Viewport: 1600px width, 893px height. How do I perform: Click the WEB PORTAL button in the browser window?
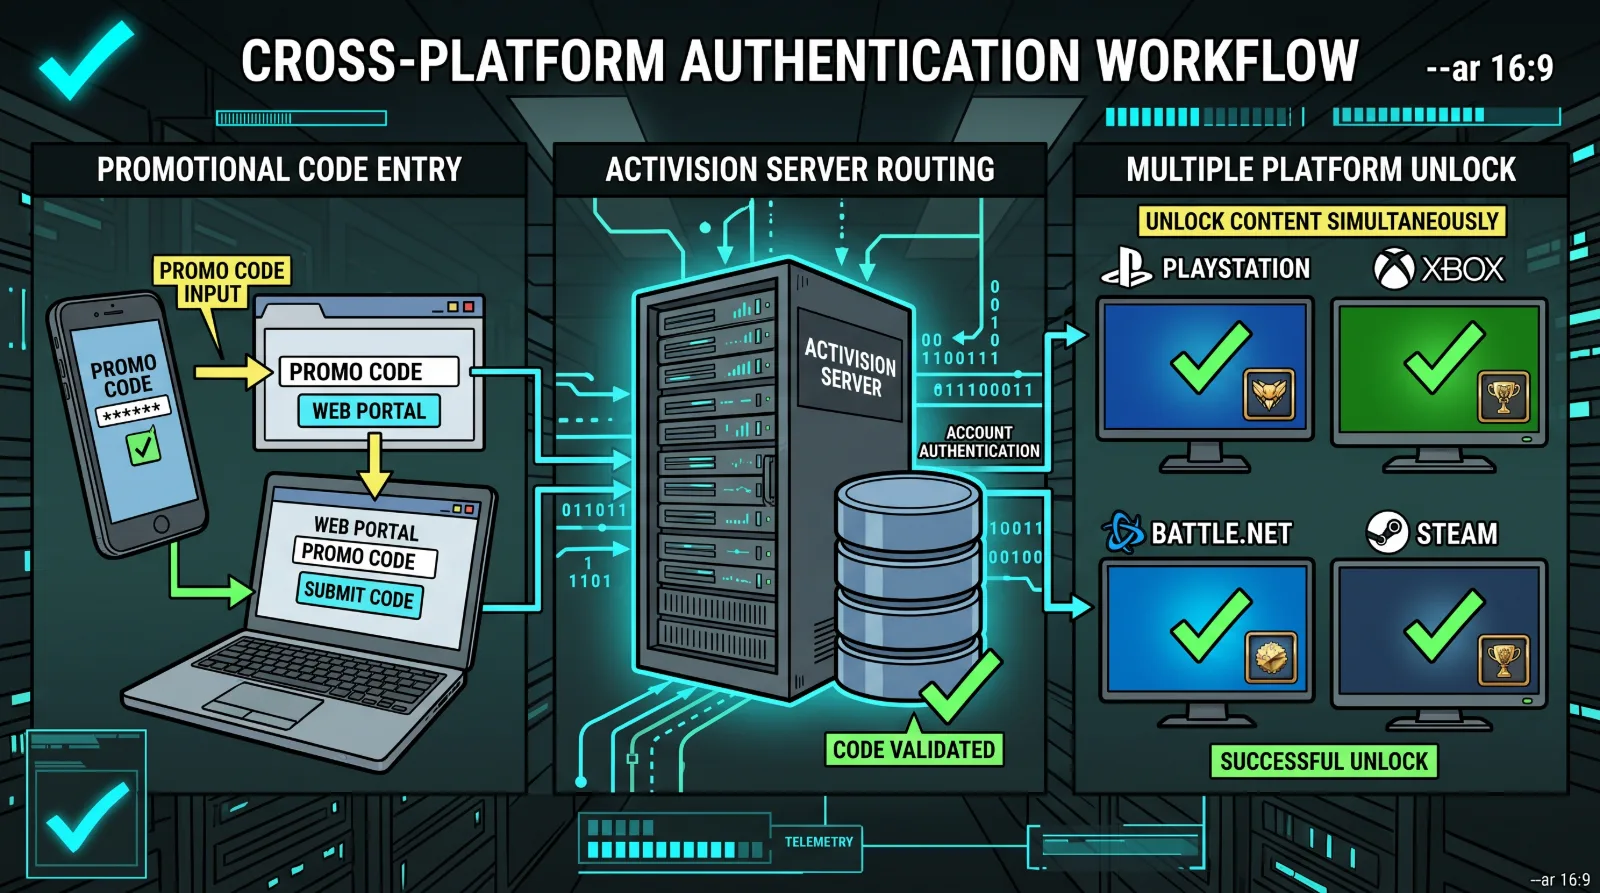[369, 411]
